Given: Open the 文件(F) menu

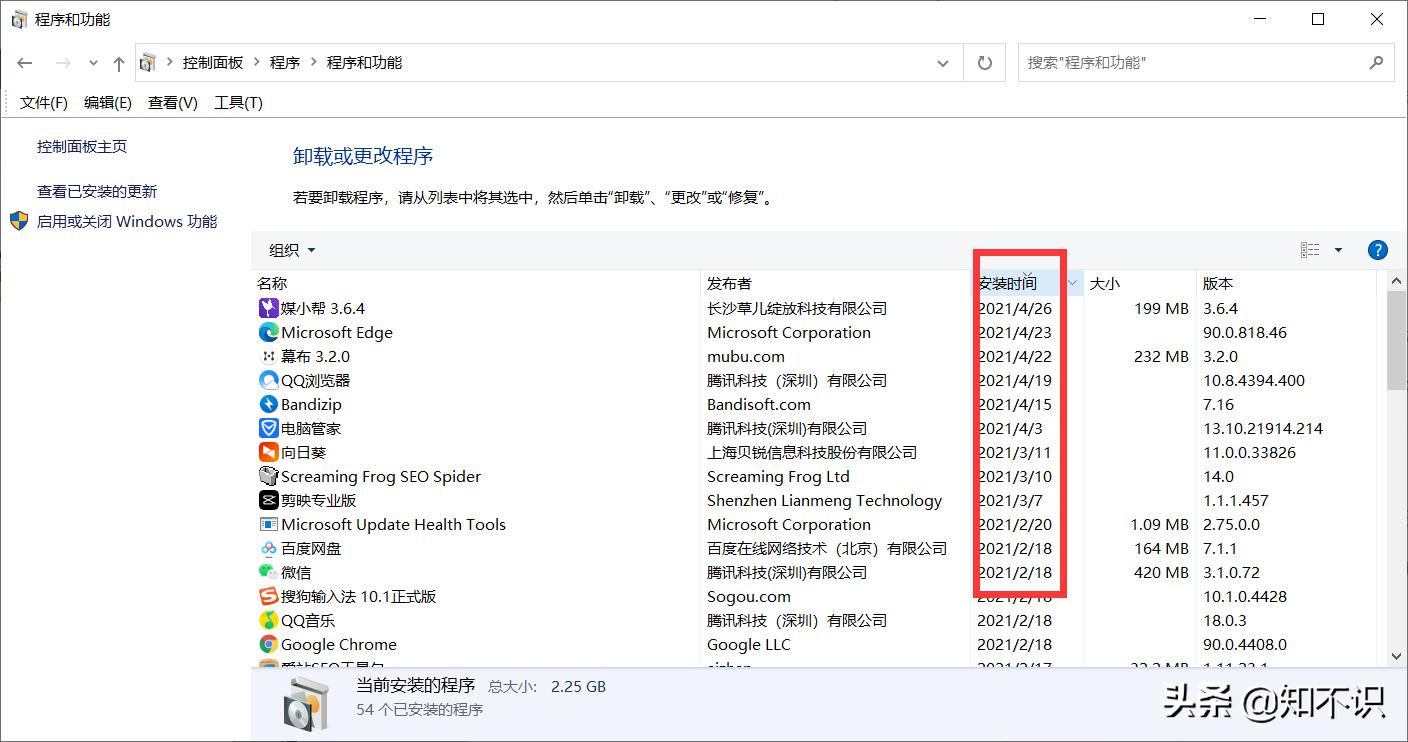Looking at the screenshot, I should coord(43,102).
